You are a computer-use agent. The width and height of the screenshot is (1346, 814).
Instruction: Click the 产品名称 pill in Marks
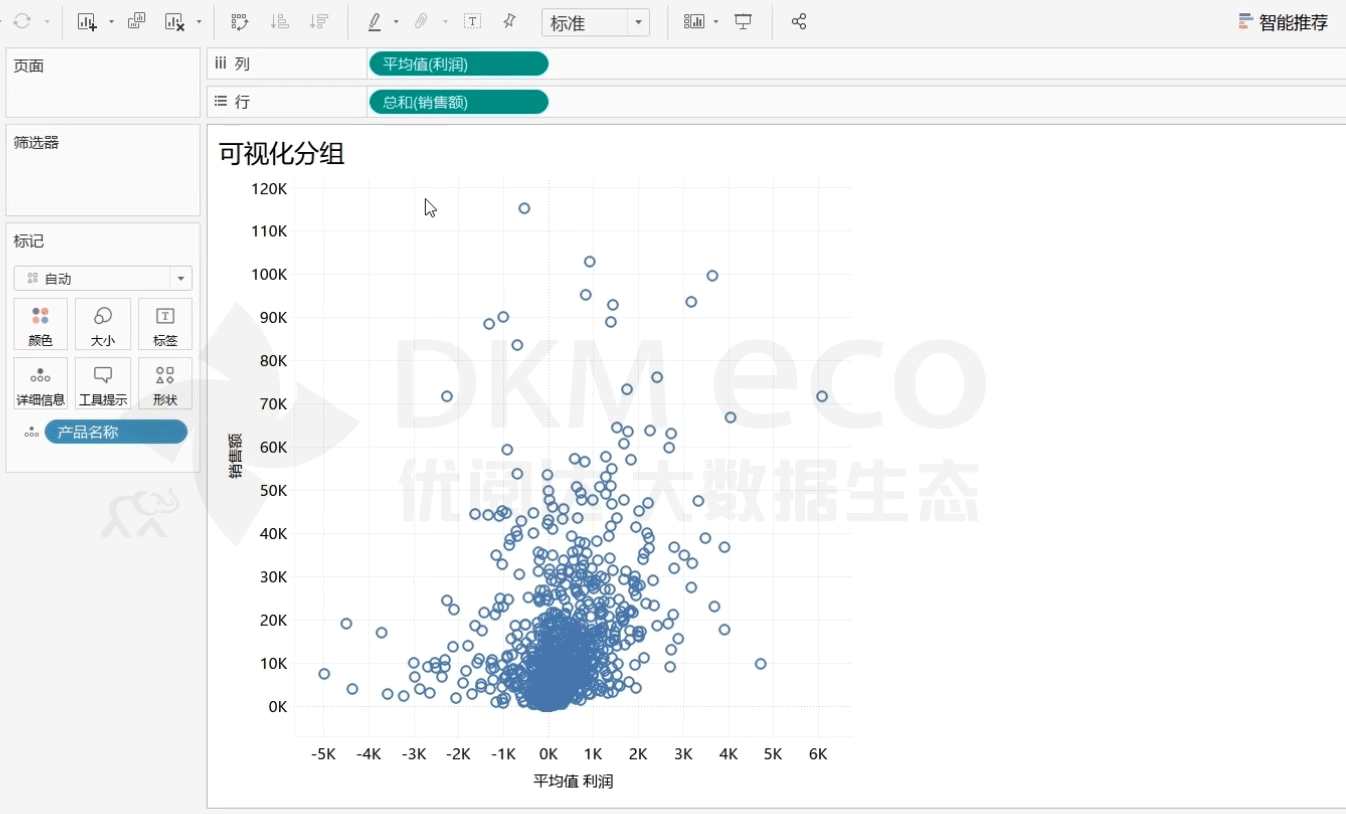tap(116, 432)
